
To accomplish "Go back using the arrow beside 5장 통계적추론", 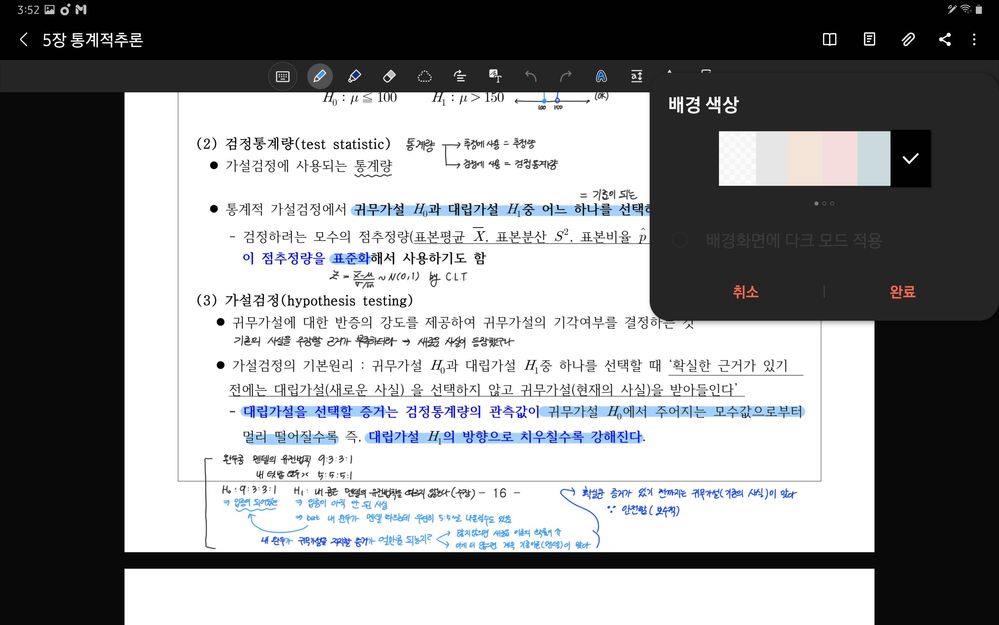I will click(24, 40).
